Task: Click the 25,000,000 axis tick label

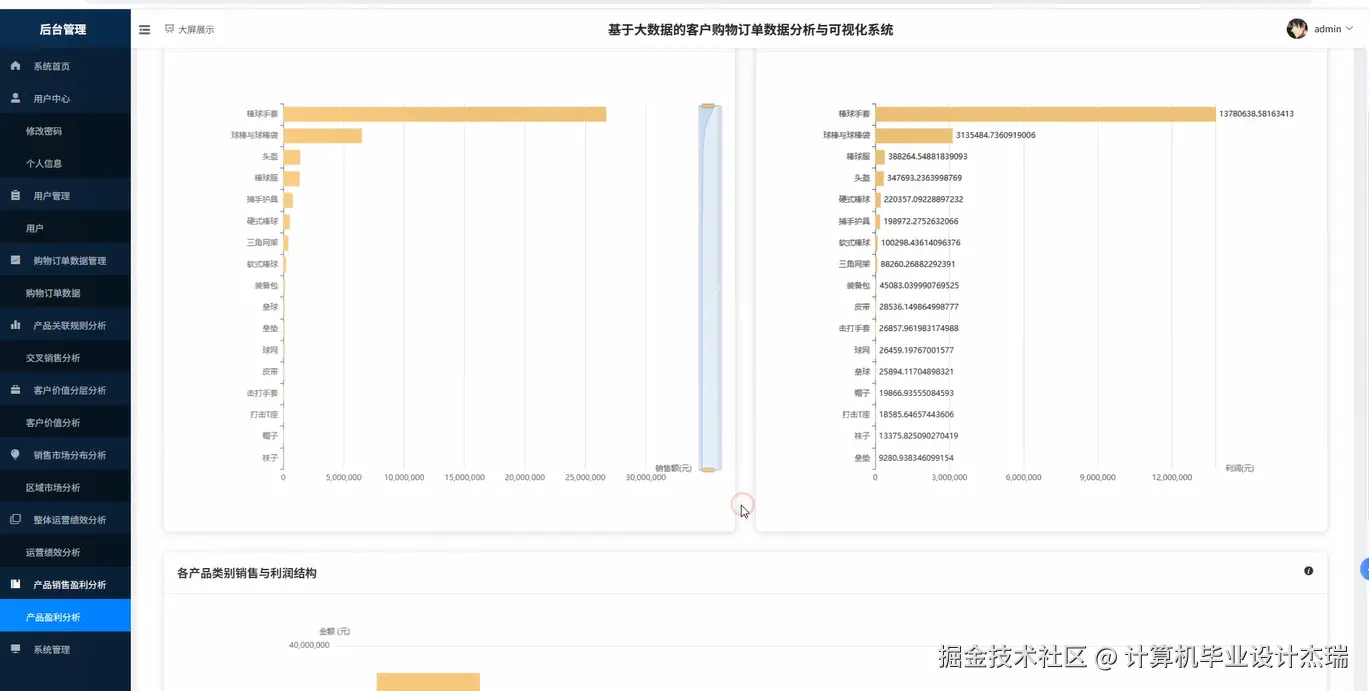Action: tap(585, 478)
